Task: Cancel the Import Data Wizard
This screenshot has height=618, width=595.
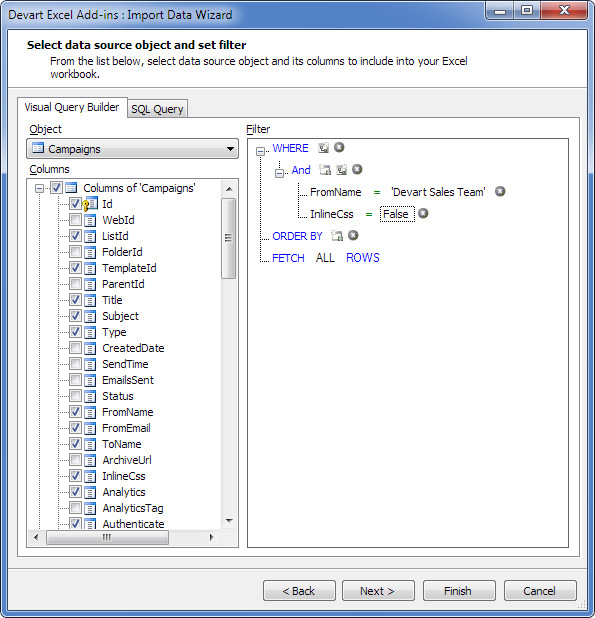Action: (540, 591)
